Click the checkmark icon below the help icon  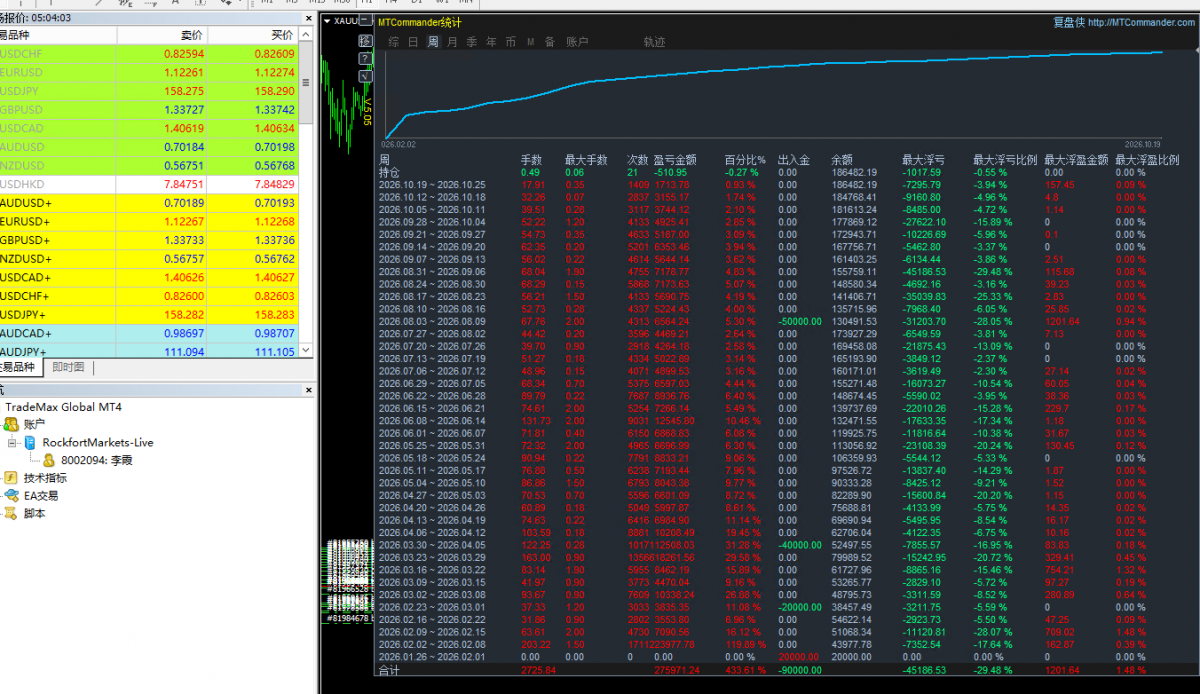tap(366, 76)
